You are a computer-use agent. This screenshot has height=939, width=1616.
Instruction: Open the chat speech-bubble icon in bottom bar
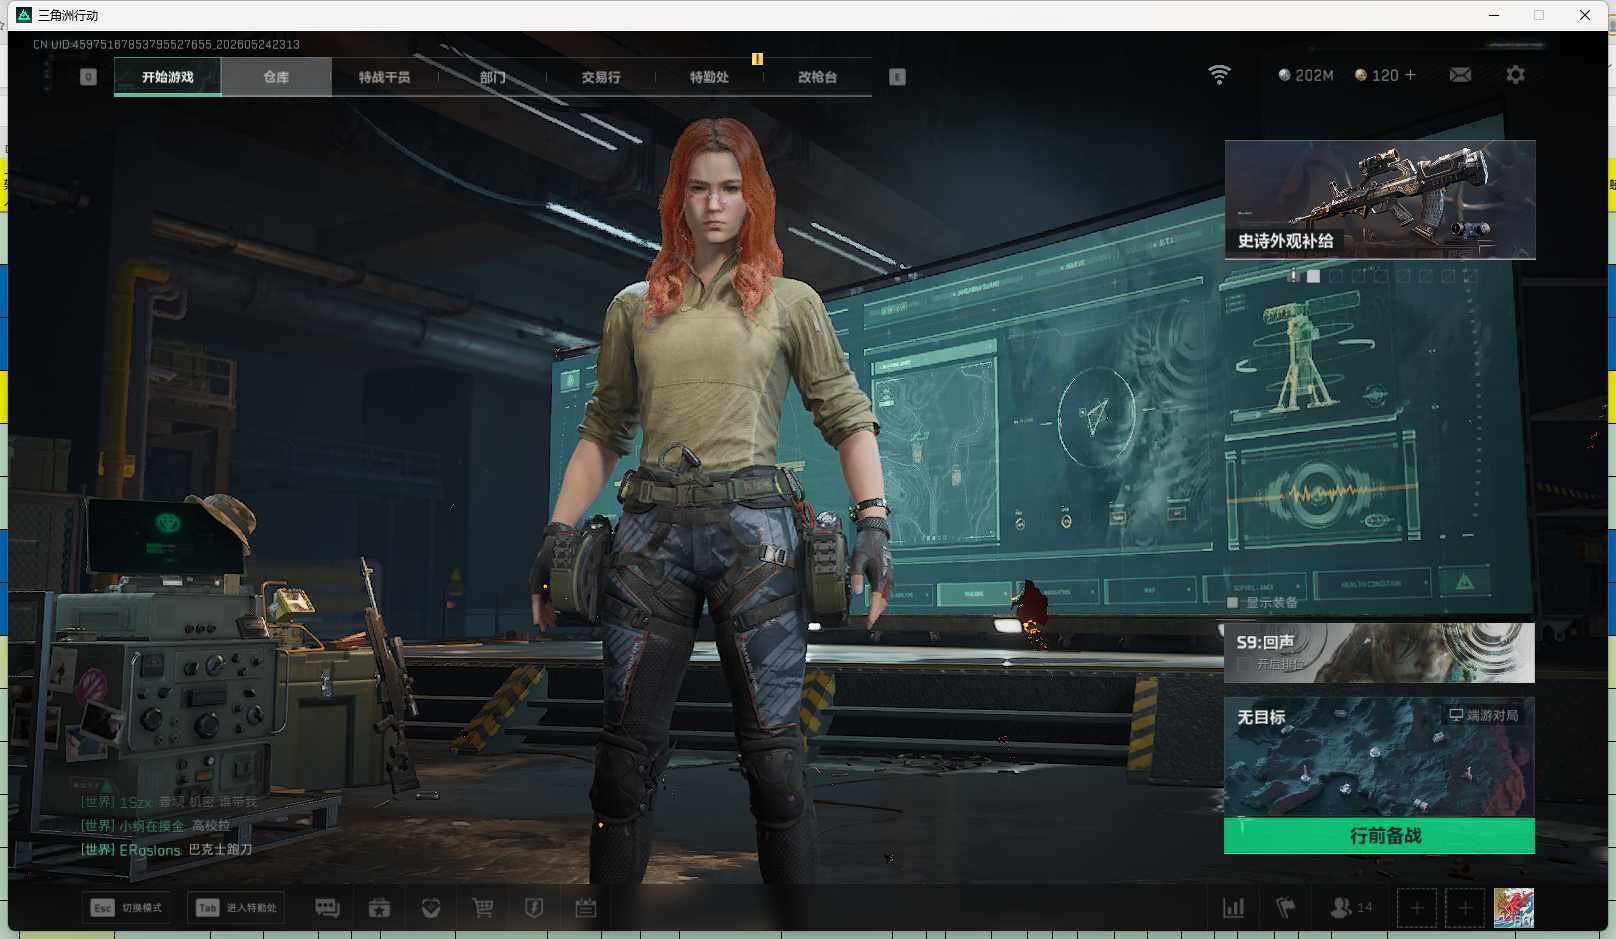point(327,908)
